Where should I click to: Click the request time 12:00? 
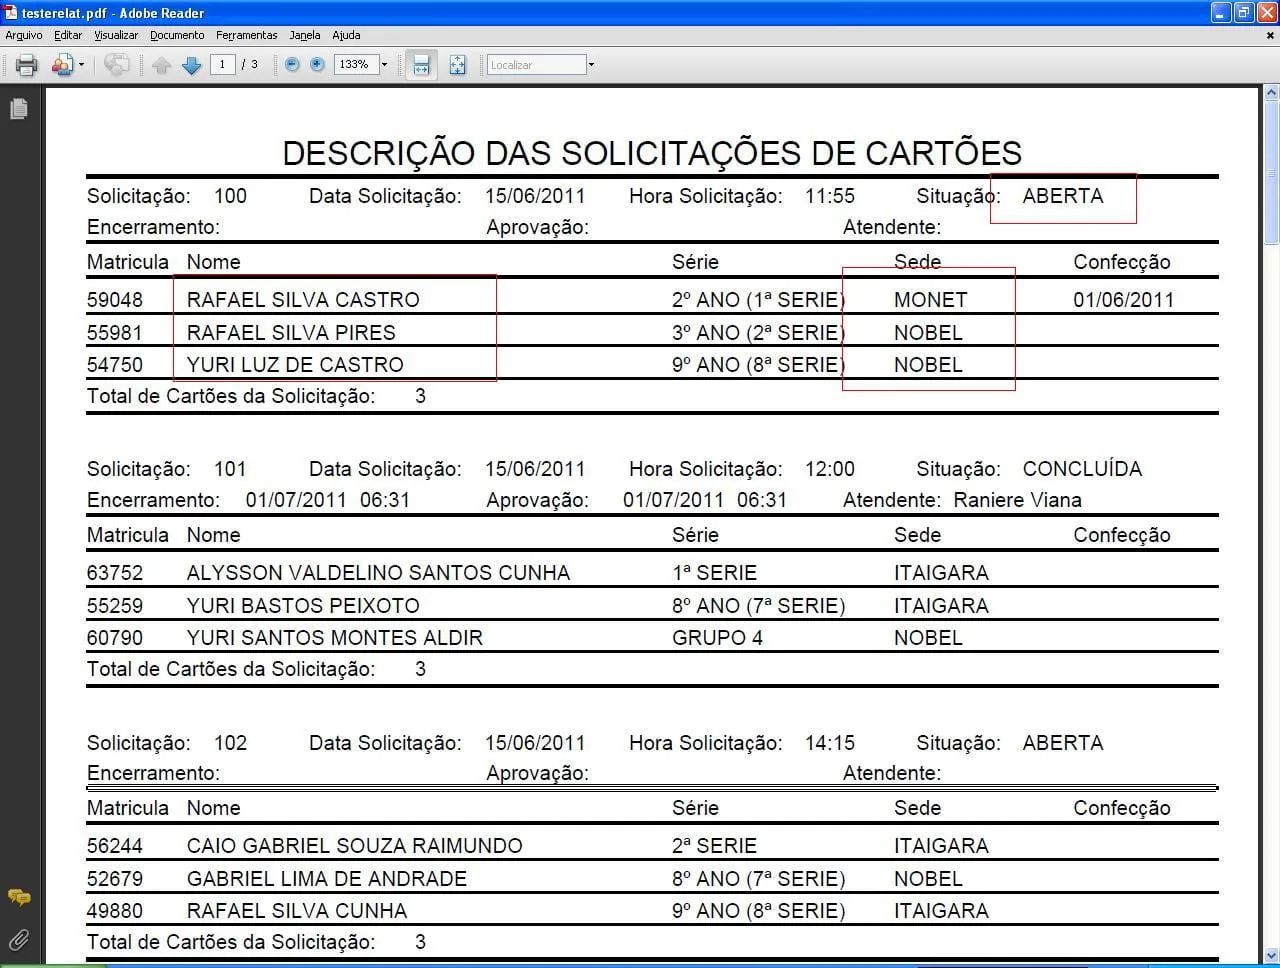830,469
